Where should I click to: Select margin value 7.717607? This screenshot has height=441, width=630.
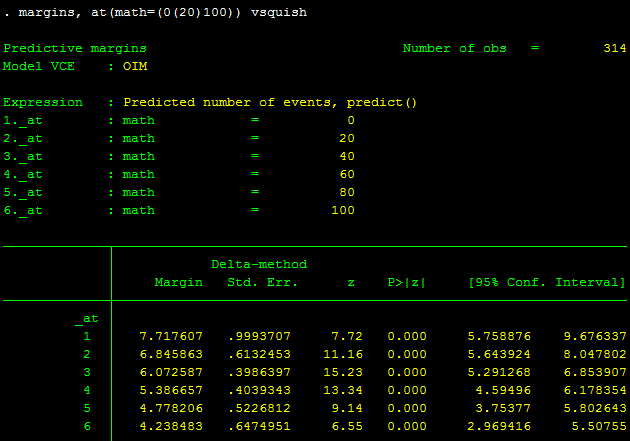point(170,336)
